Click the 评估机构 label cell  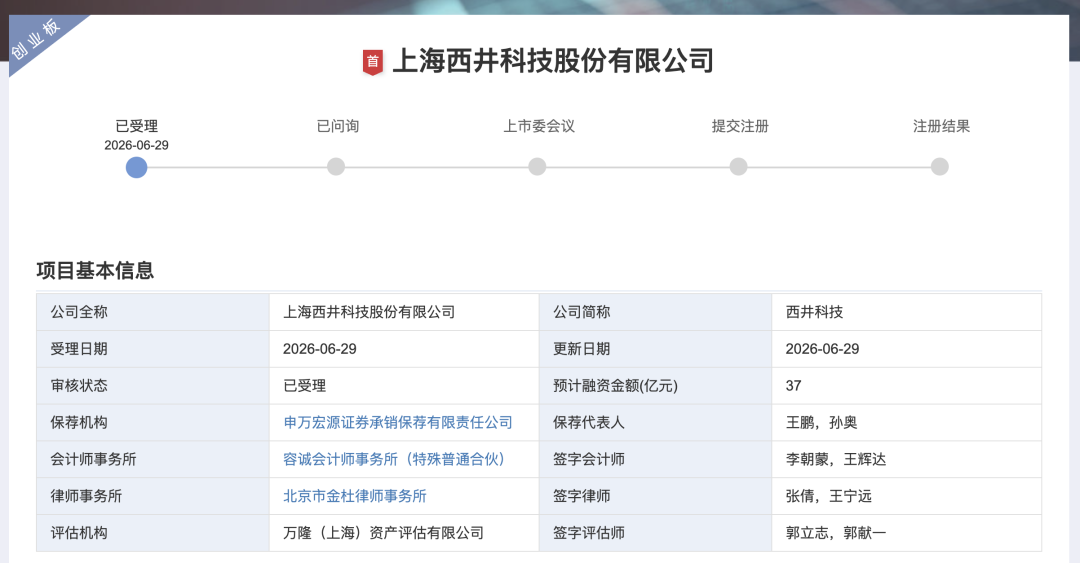153,533
